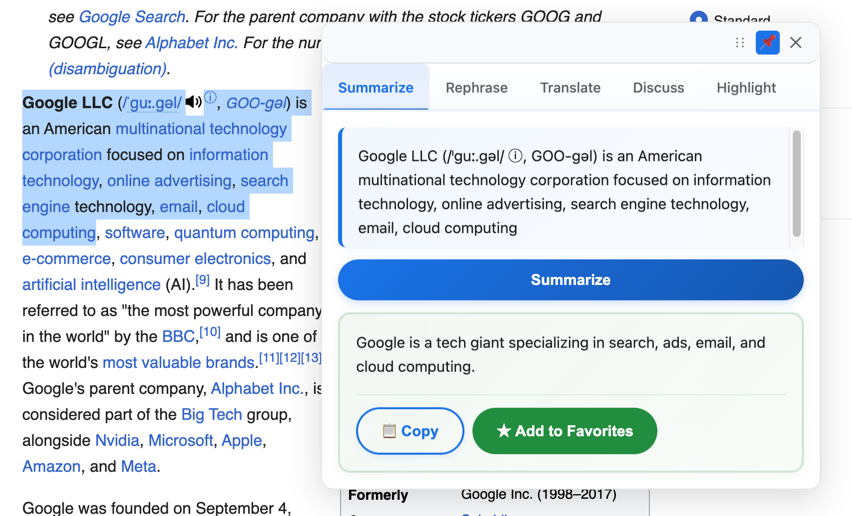Image resolution: width=852 pixels, height=516 pixels.
Task: Play the Google pronunciation speaker icon
Action: pyautogui.click(x=193, y=102)
